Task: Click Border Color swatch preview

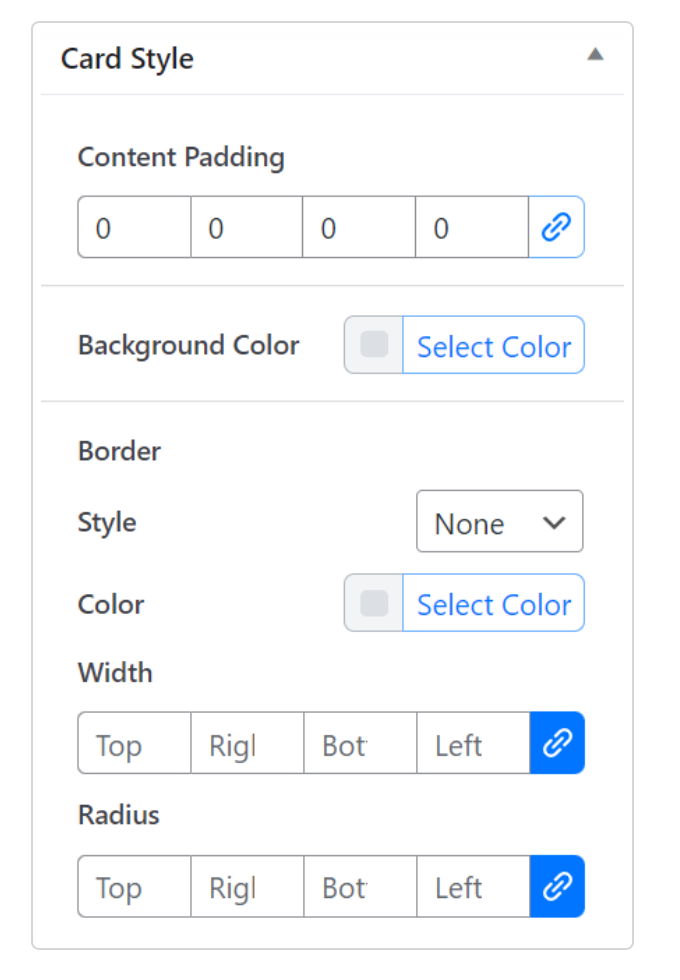Action: (374, 603)
